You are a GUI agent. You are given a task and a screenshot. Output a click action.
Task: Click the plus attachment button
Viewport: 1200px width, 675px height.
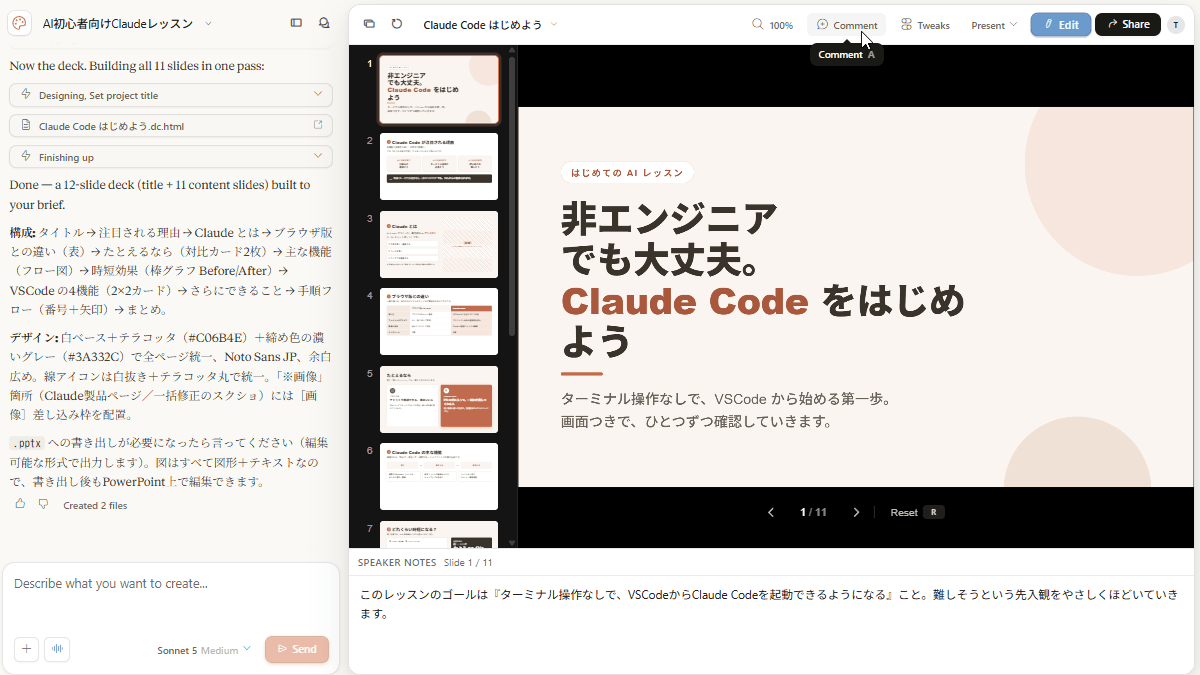coord(27,649)
